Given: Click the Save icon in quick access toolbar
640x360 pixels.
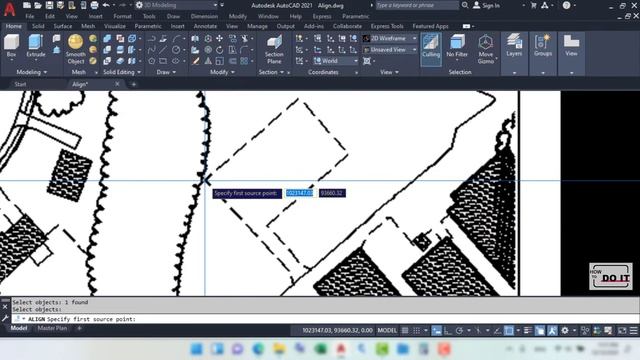Looking at the screenshot, I should click(x=49, y=5).
